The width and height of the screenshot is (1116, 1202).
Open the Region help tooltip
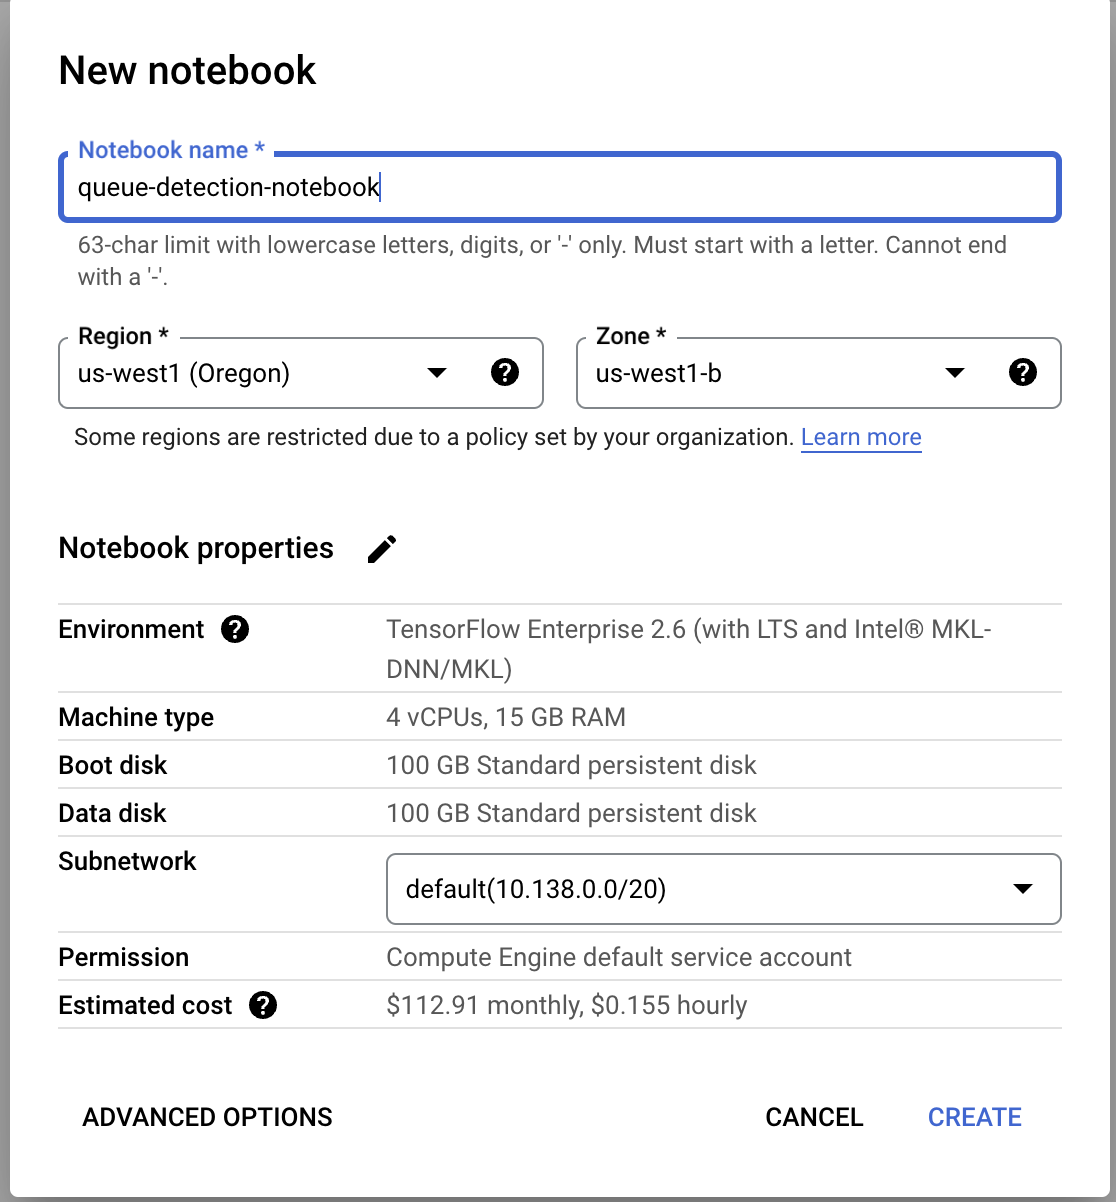point(506,372)
